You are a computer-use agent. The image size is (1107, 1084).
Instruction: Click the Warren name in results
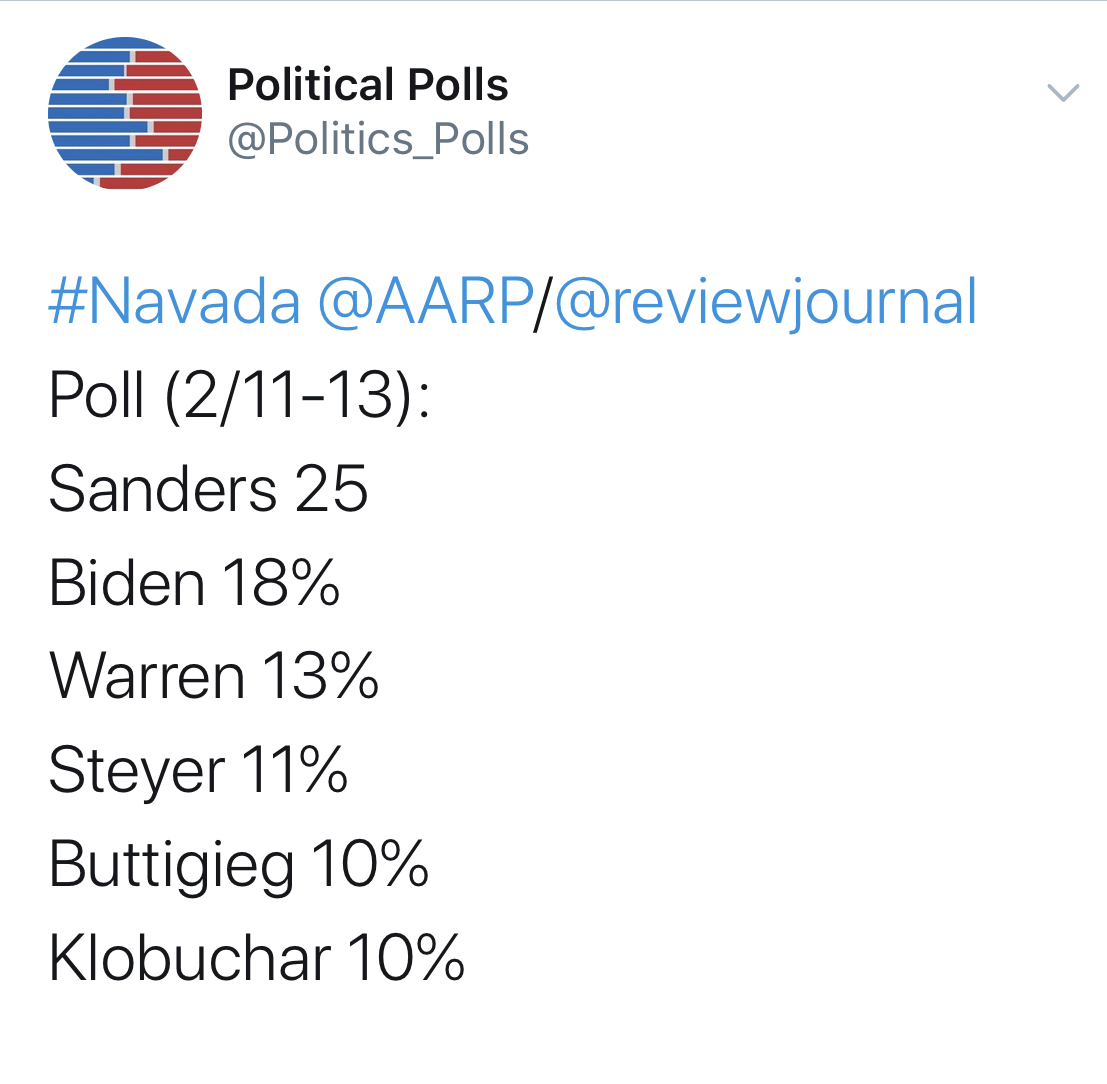click(147, 677)
